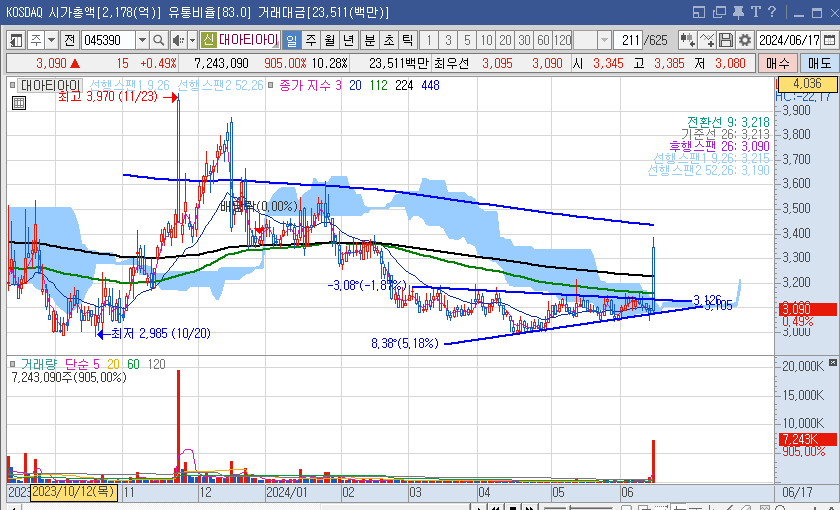This screenshot has width=840, height=510.
Task: Click the 거래량 volume indicator label
Action: click(39, 364)
